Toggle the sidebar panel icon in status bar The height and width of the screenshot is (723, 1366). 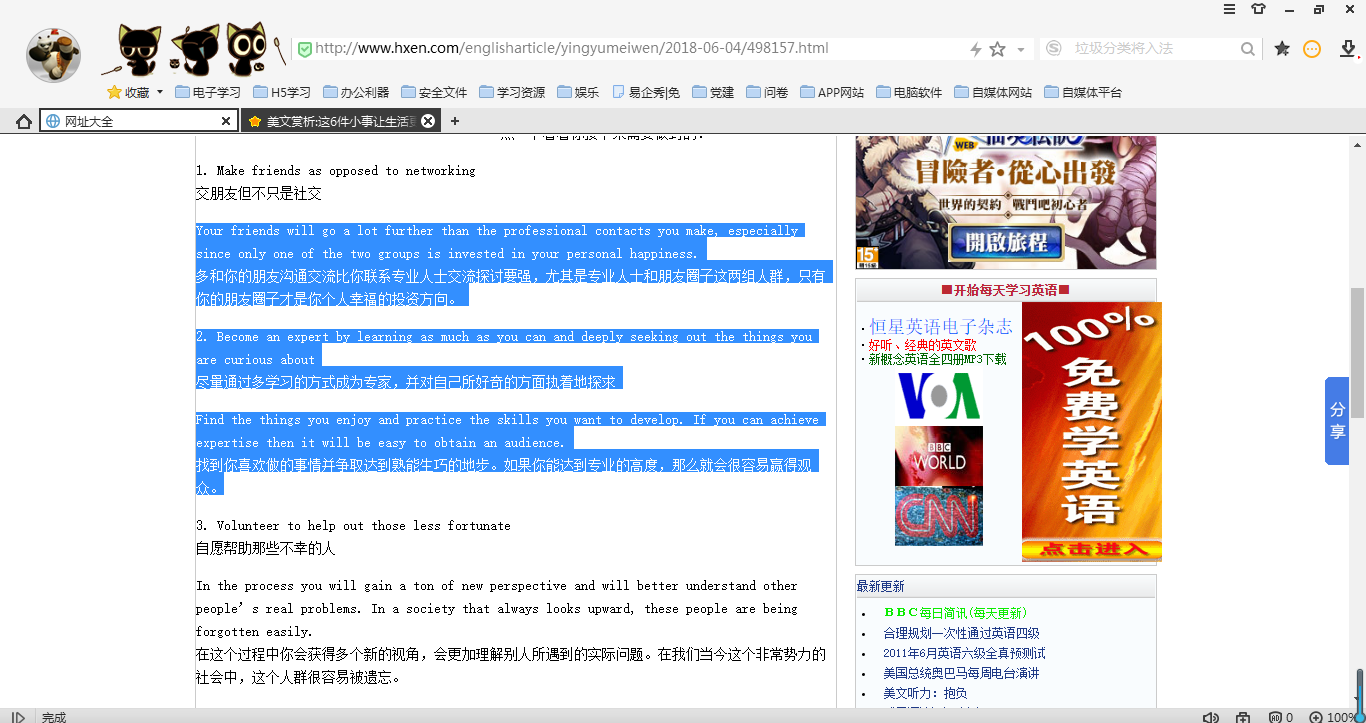point(17,716)
